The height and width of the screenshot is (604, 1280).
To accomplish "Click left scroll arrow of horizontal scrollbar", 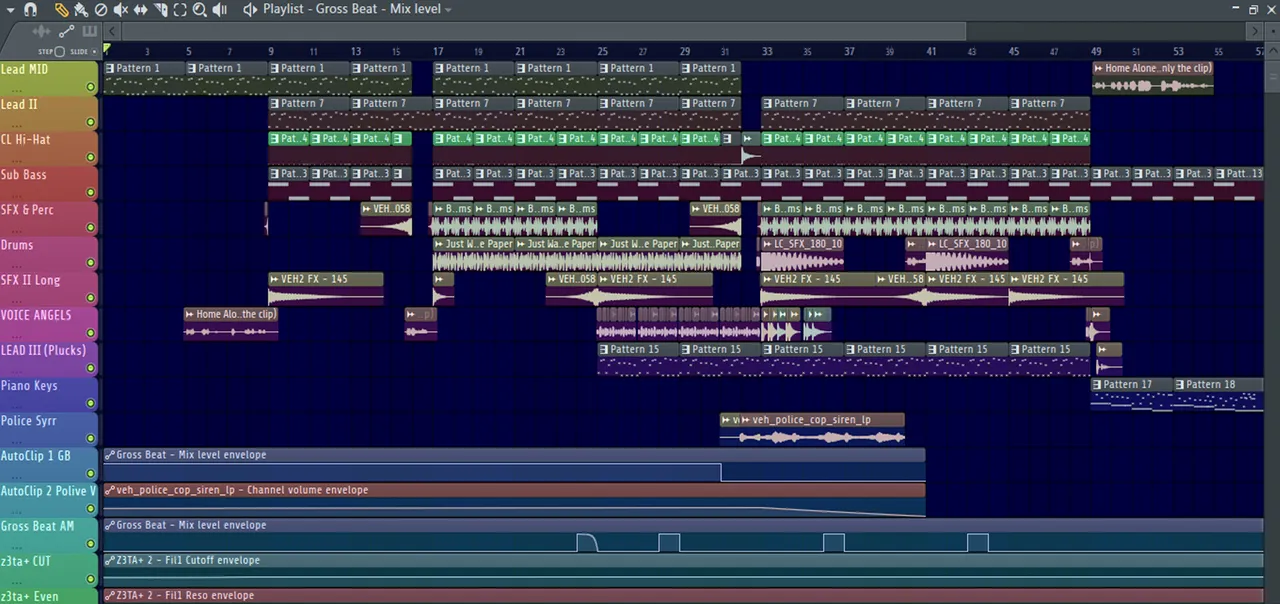I will pyautogui.click(x=112, y=32).
